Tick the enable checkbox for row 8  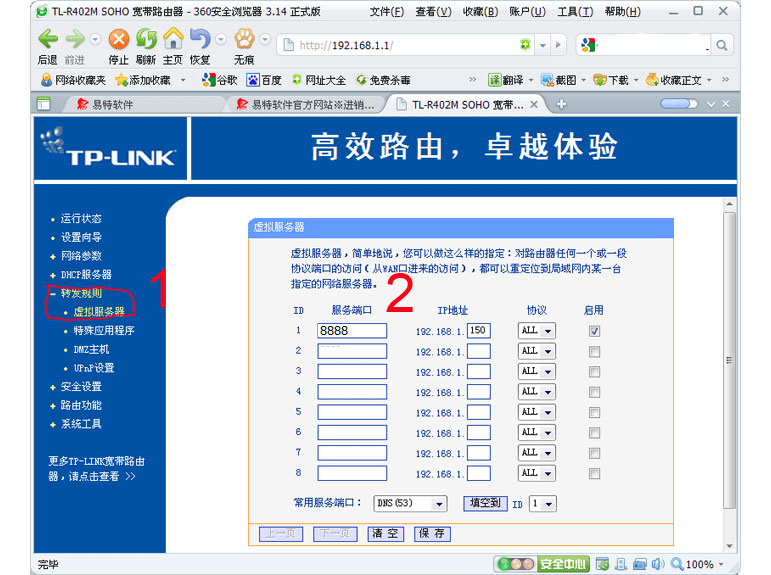[595, 473]
